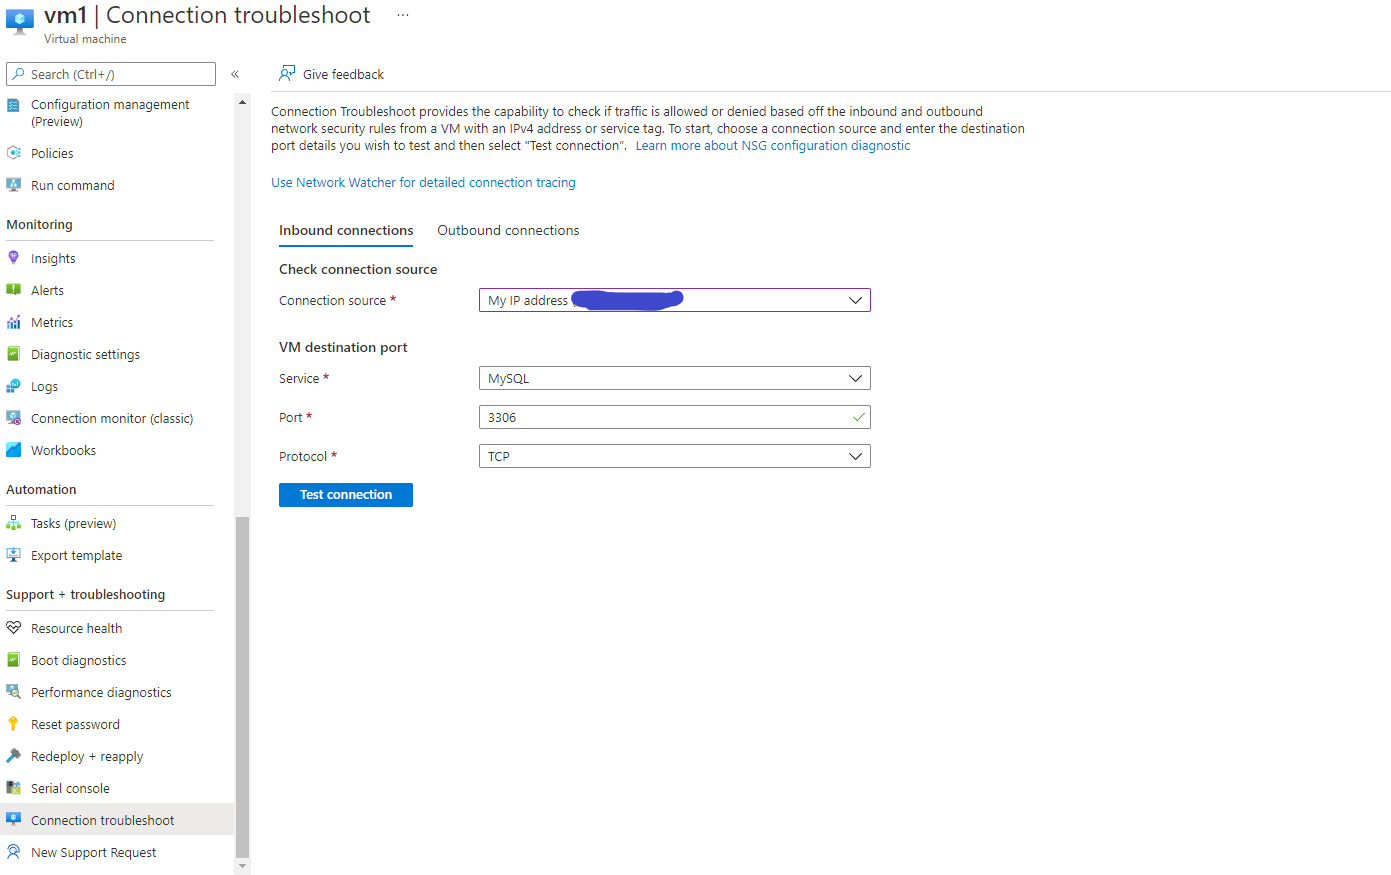Click the Resource health heart icon
This screenshot has height=875, width=1391.
pos(14,628)
